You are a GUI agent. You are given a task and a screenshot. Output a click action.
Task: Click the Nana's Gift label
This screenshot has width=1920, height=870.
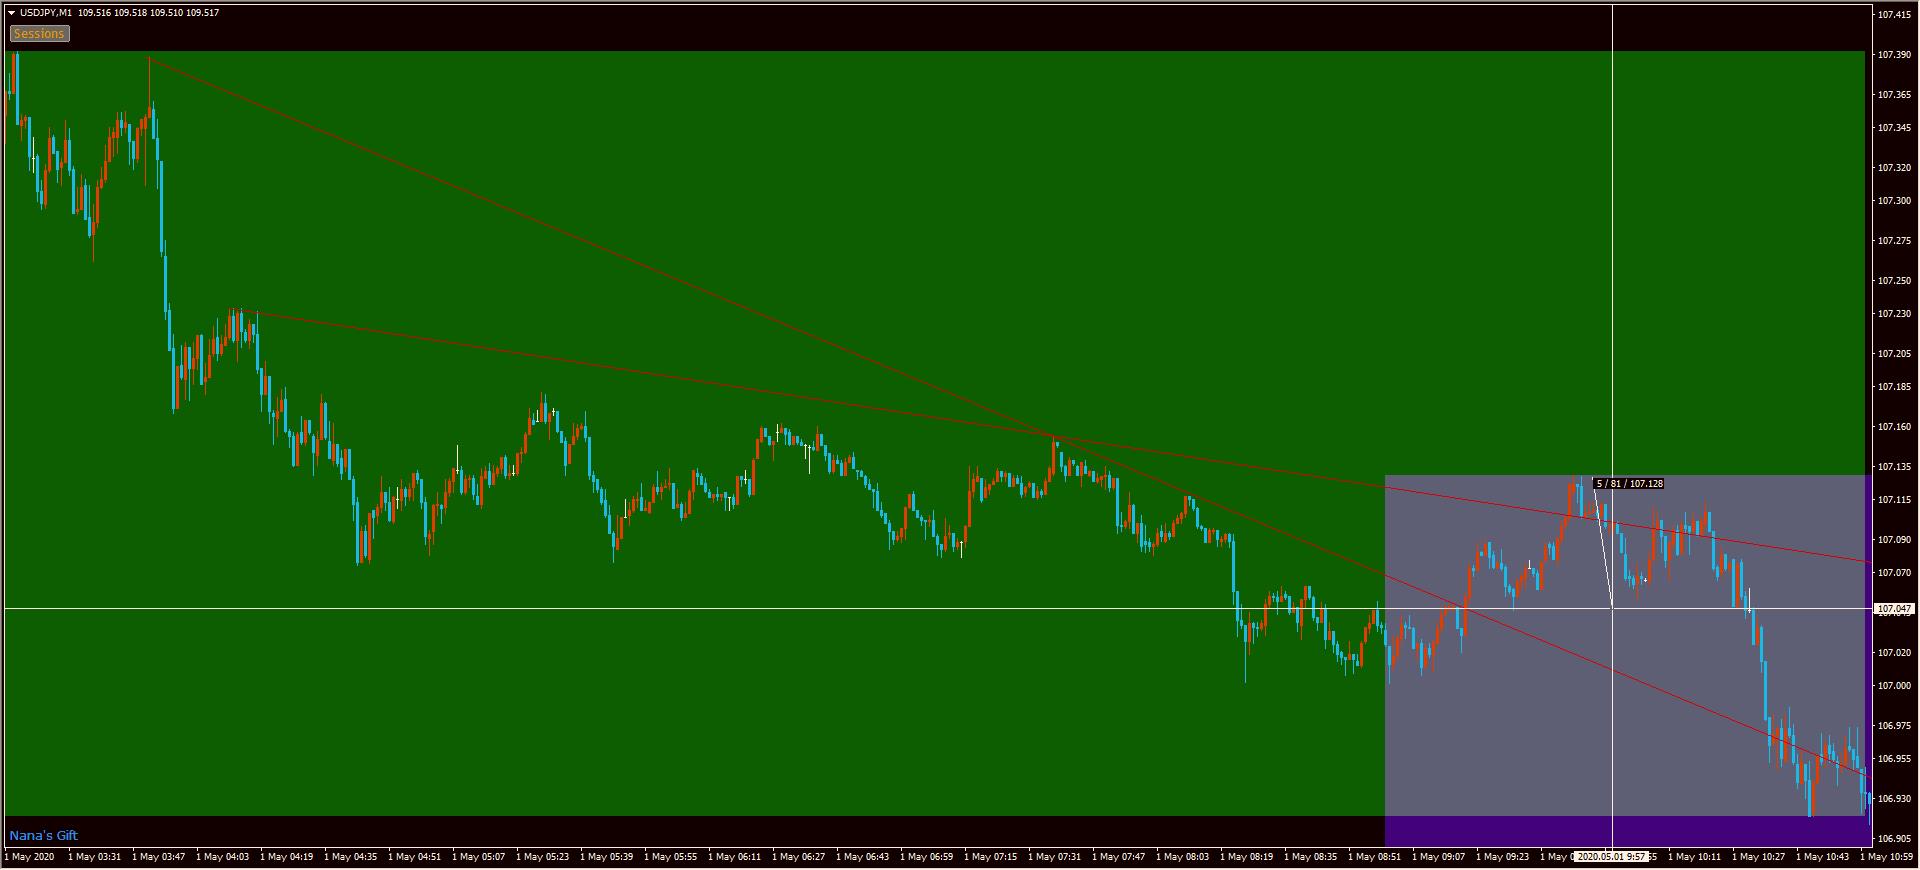coord(44,836)
